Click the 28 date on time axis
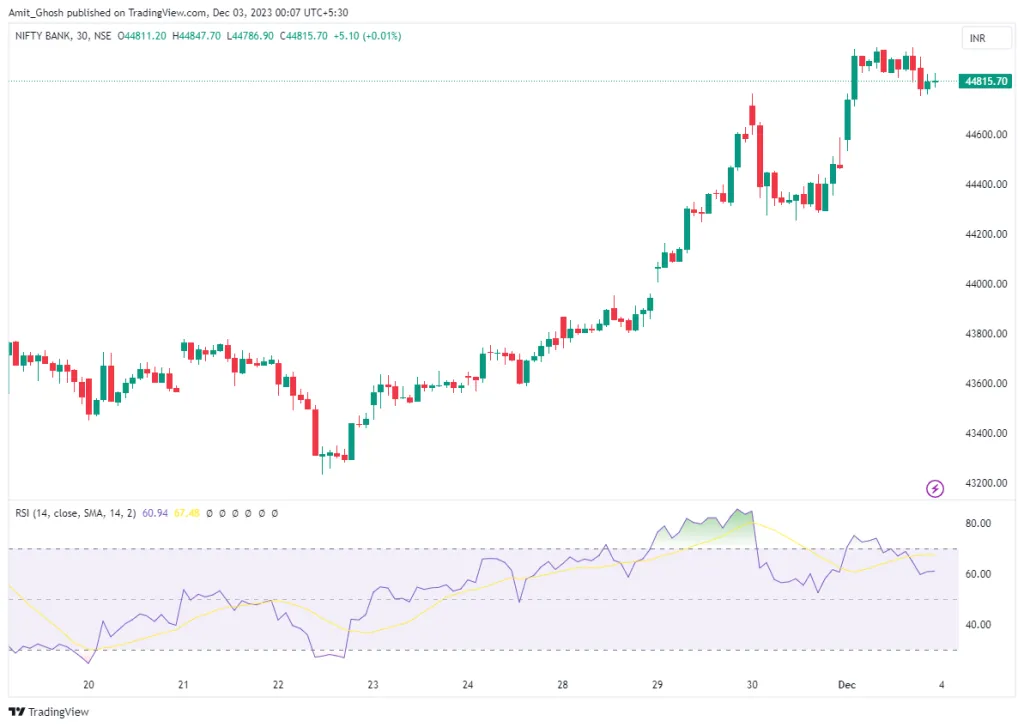The width and height of the screenshot is (1024, 727). (x=563, y=685)
